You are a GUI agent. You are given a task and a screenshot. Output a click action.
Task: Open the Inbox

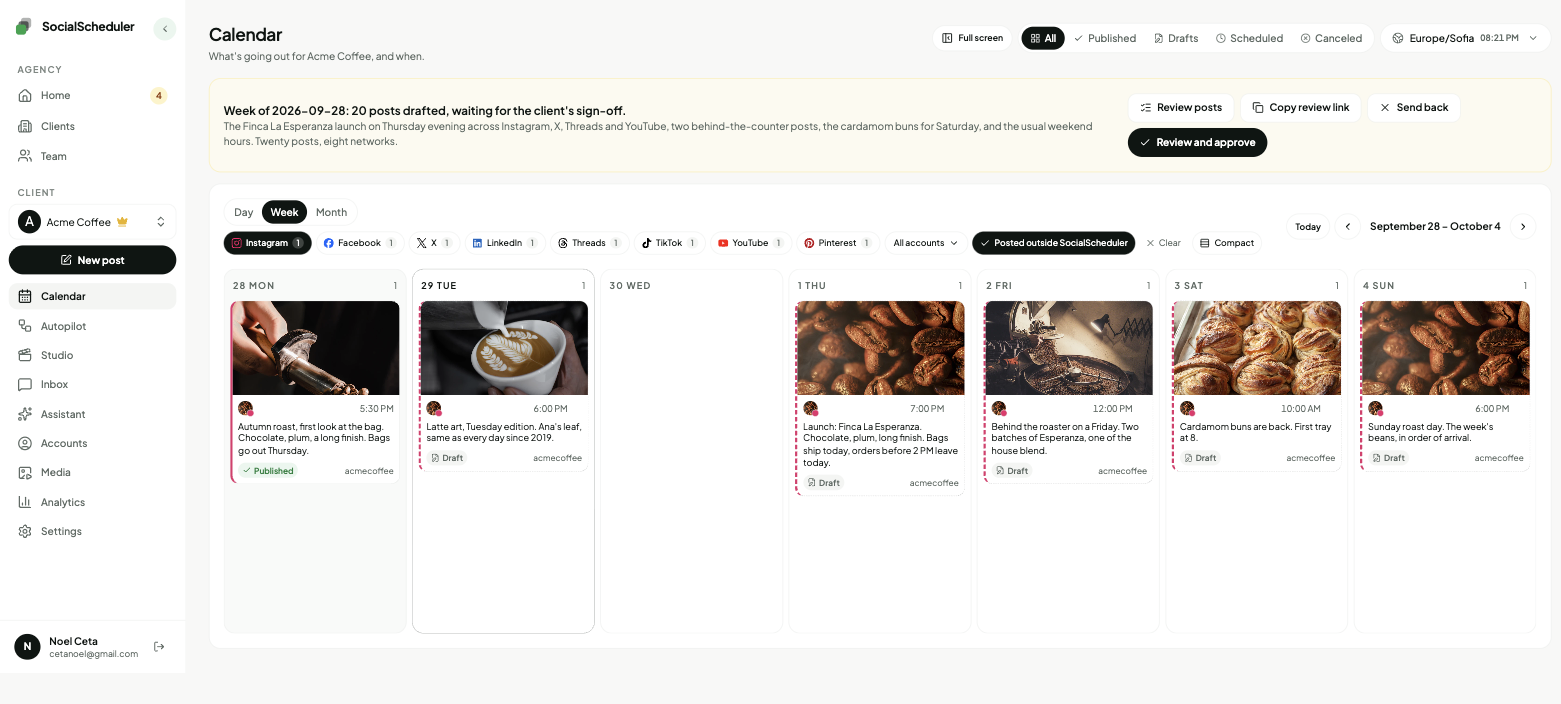(x=92, y=384)
